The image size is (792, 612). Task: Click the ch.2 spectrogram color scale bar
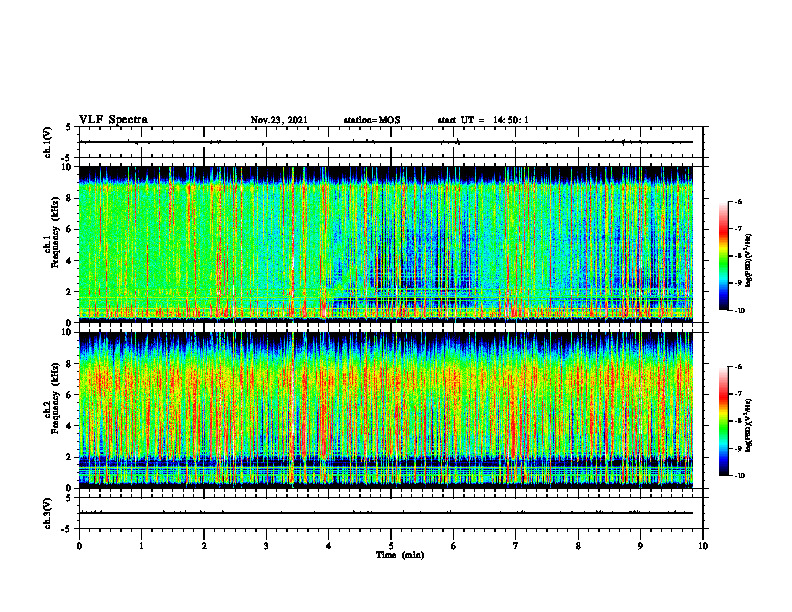point(723,421)
